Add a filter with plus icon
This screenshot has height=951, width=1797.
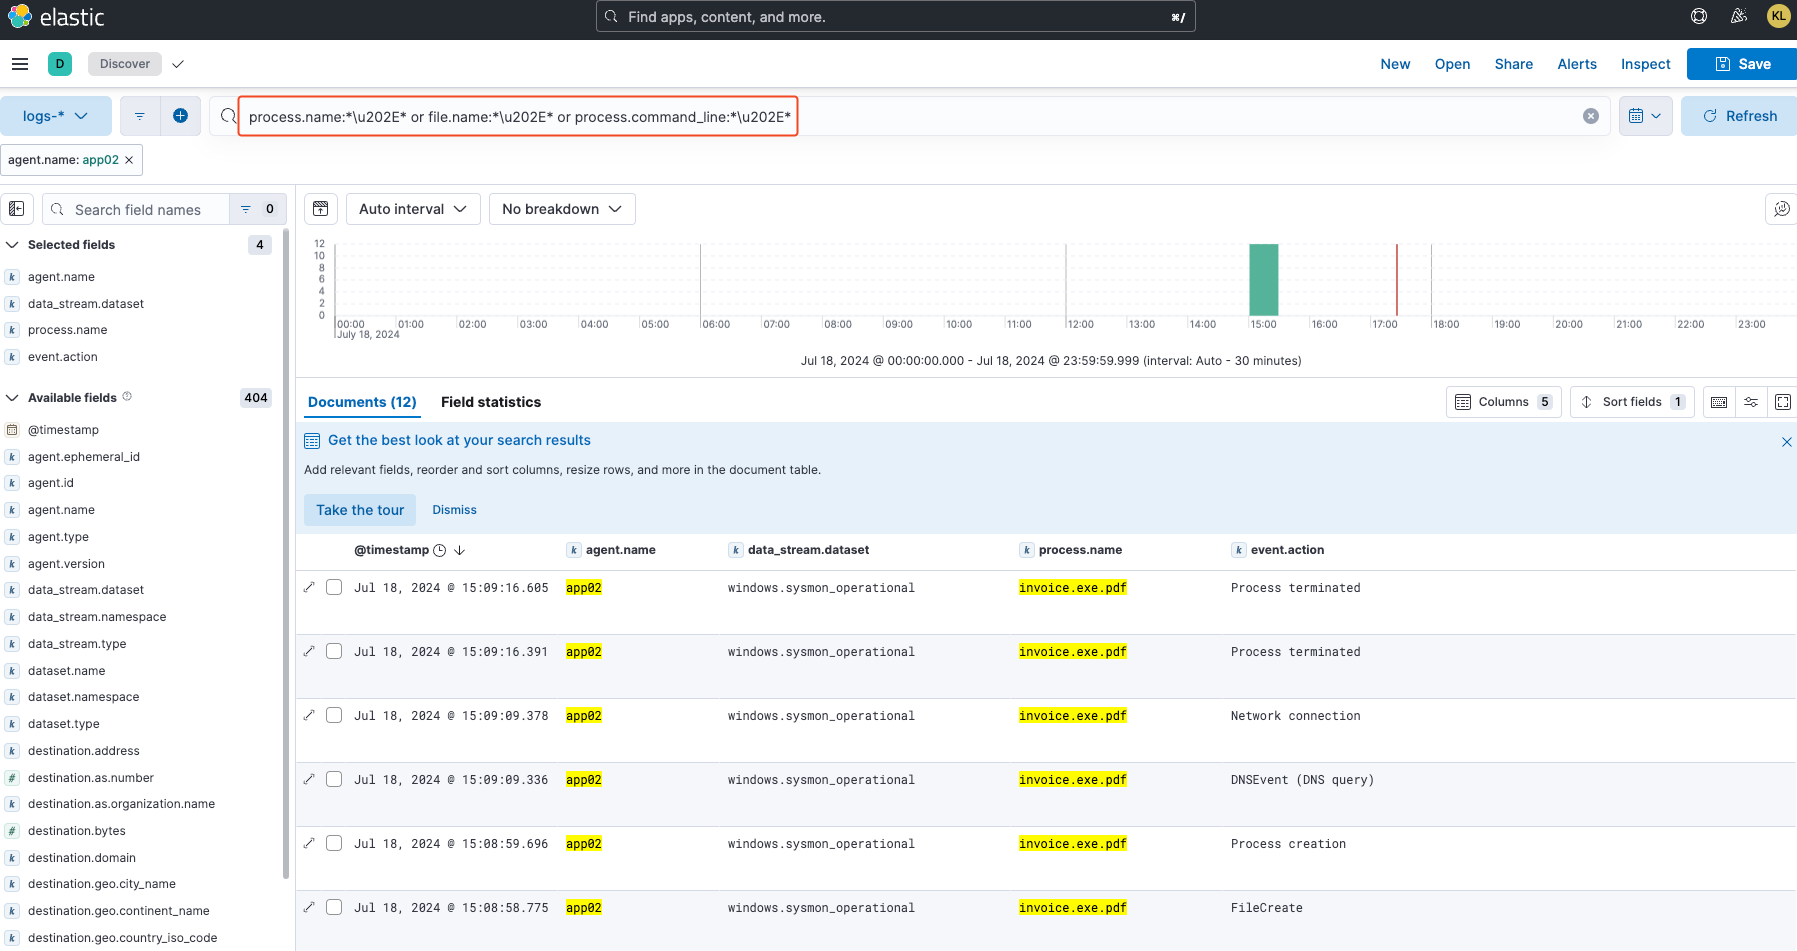point(180,116)
